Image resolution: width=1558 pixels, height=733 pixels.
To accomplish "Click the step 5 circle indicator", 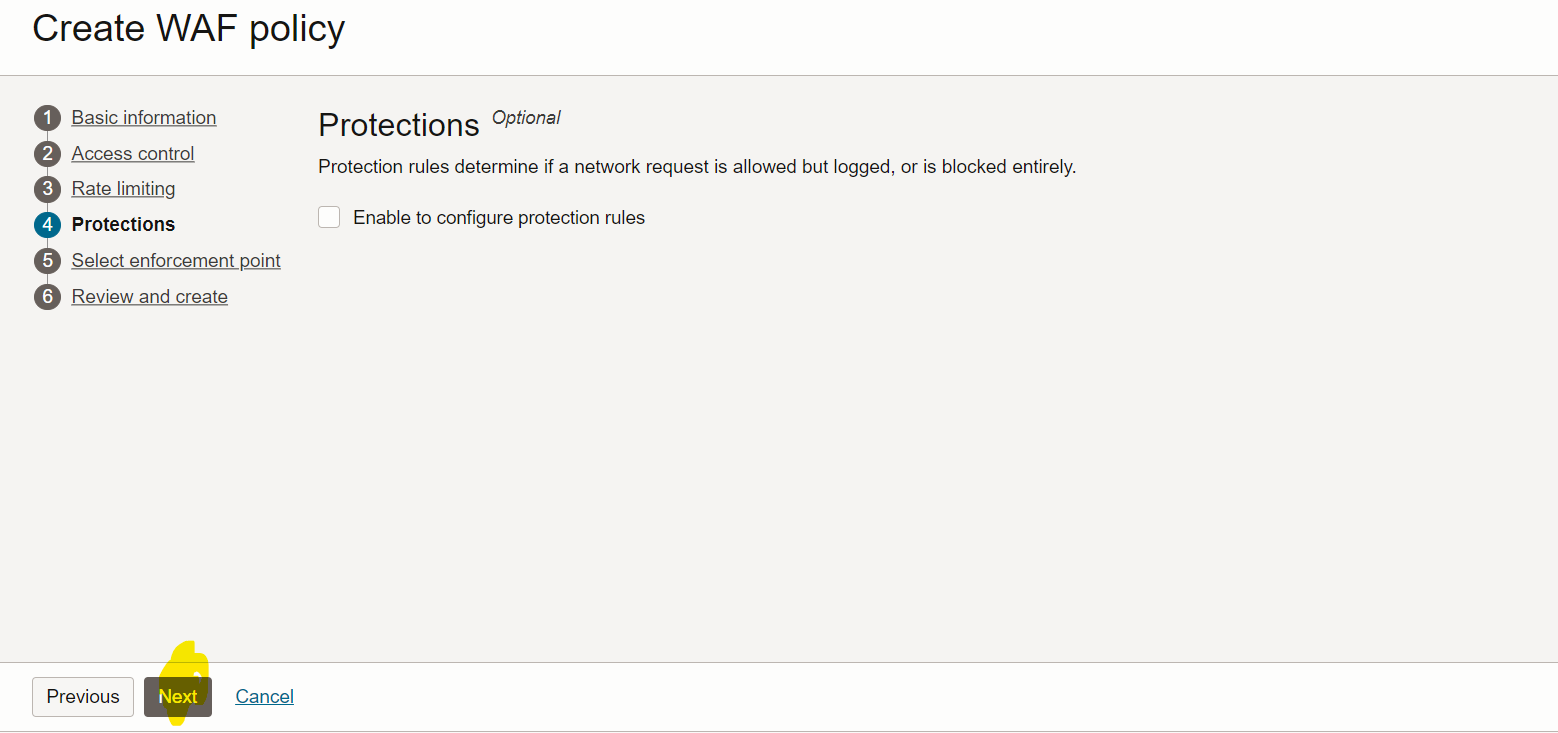I will 47,260.
